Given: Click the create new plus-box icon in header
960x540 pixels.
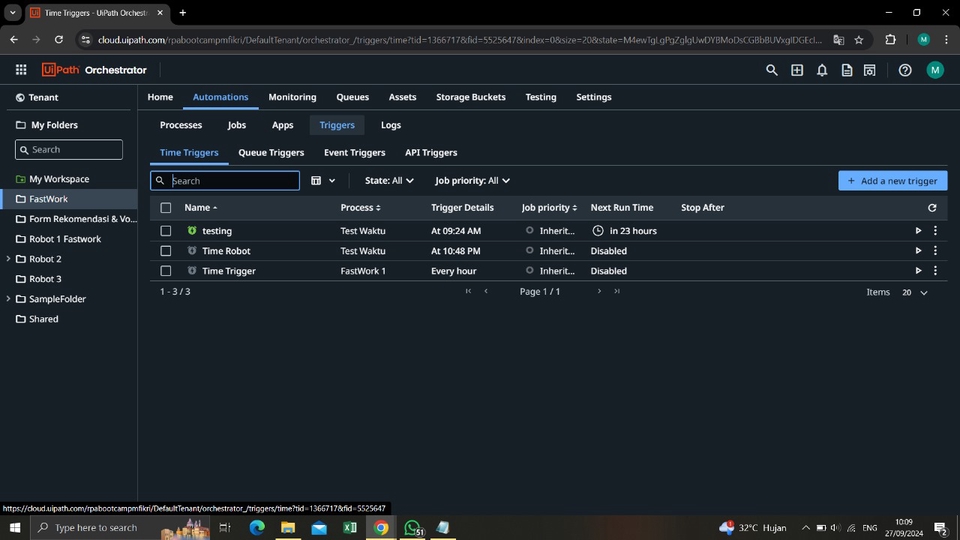Looking at the screenshot, I should pyautogui.click(x=797, y=70).
